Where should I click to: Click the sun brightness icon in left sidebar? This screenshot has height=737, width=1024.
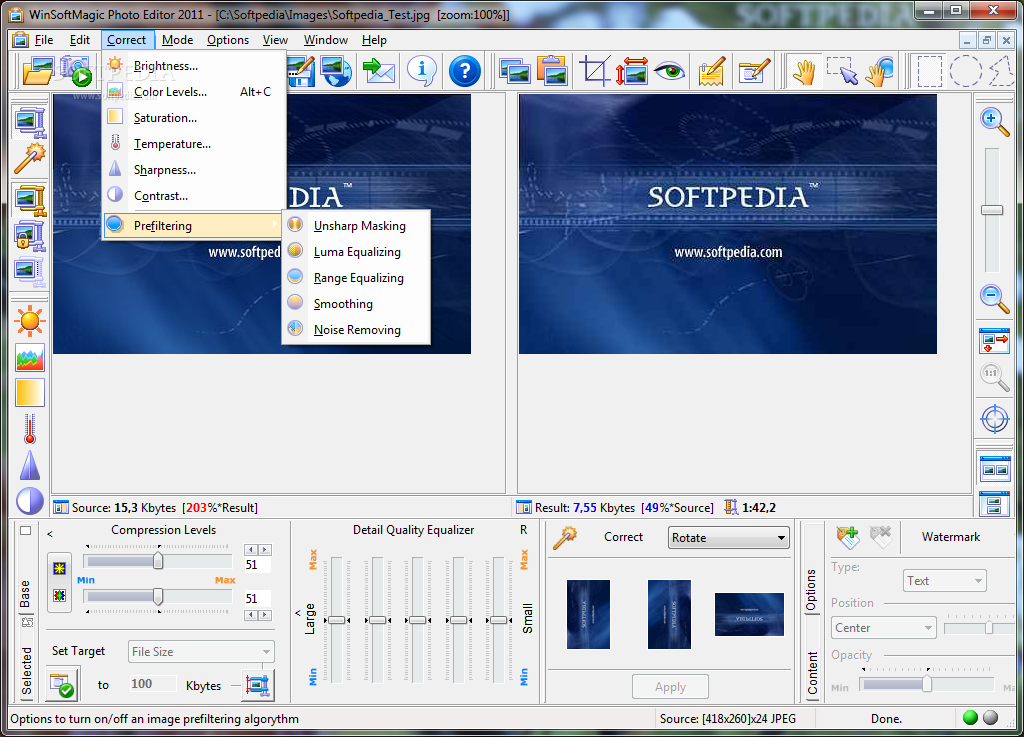tap(29, 321)
